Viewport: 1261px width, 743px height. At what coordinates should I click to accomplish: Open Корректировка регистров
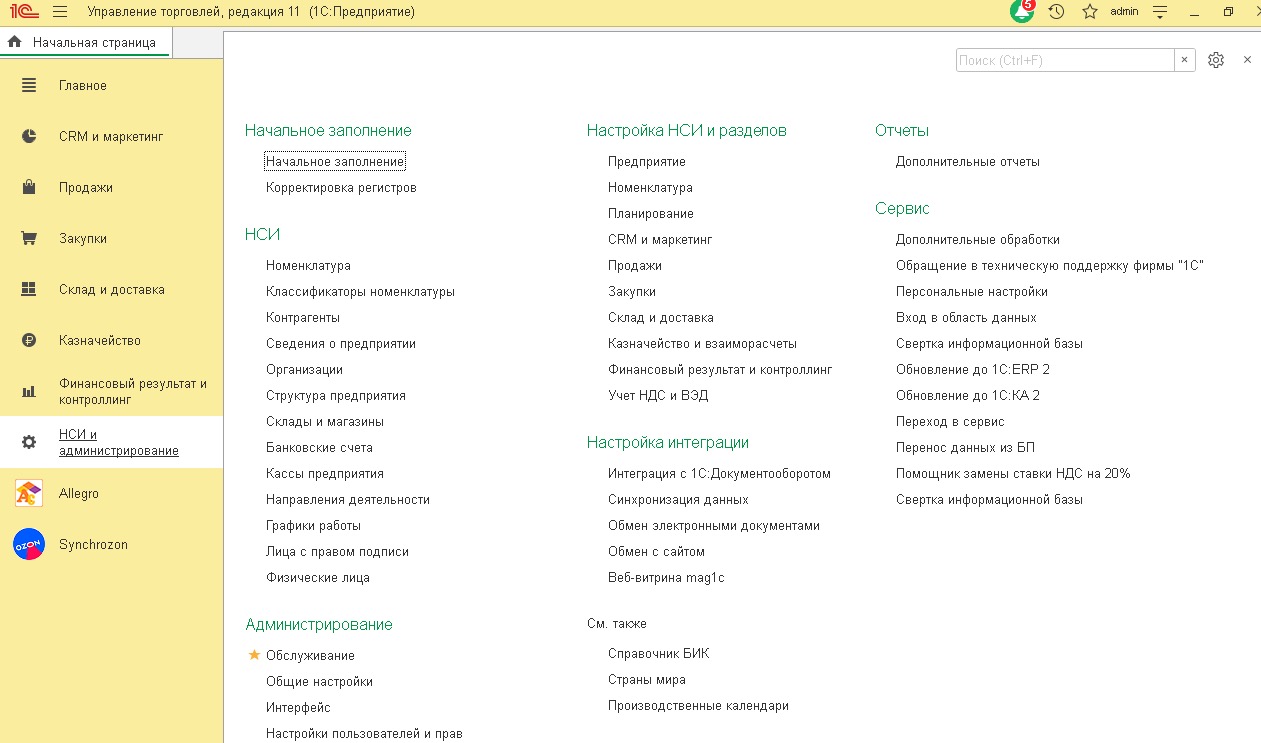pyautogui.click(x=341, y=187)
